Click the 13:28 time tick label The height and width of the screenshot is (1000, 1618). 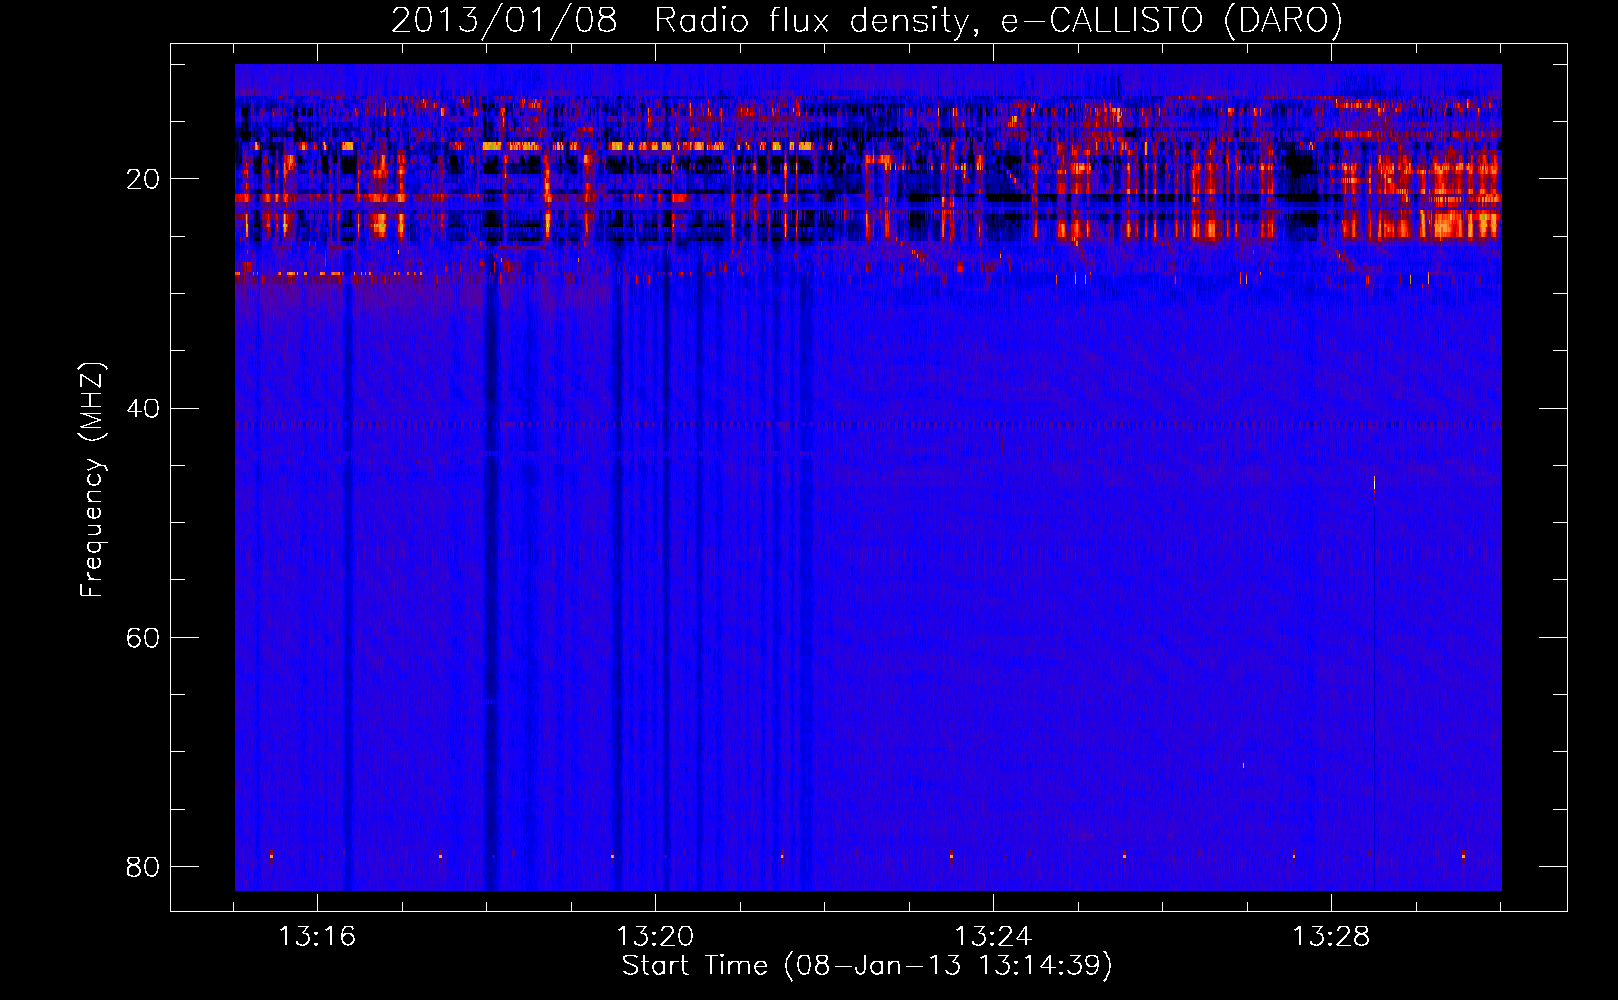(1331, 937)
